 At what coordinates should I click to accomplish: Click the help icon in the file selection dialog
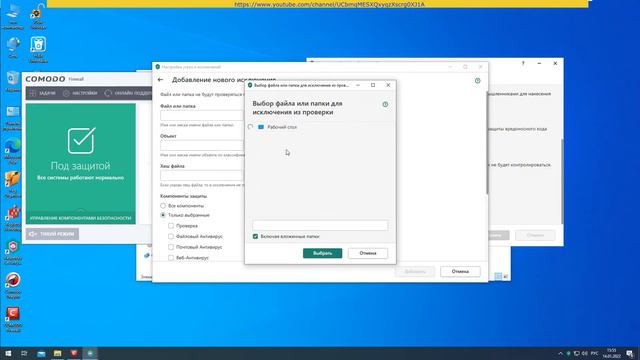coord(385,104)
